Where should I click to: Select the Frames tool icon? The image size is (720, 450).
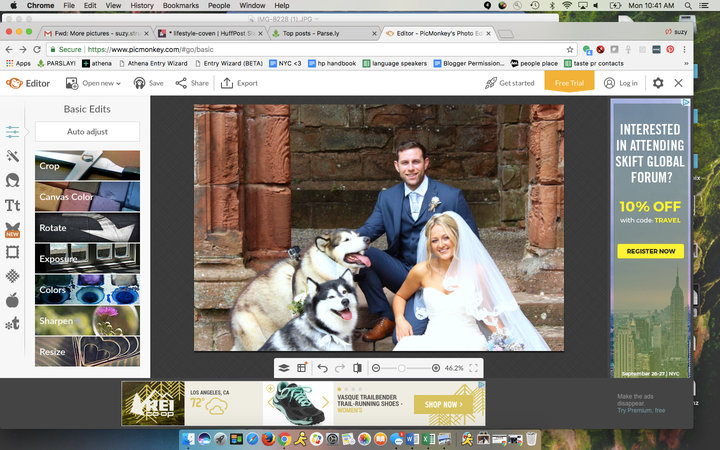[13, 252]
